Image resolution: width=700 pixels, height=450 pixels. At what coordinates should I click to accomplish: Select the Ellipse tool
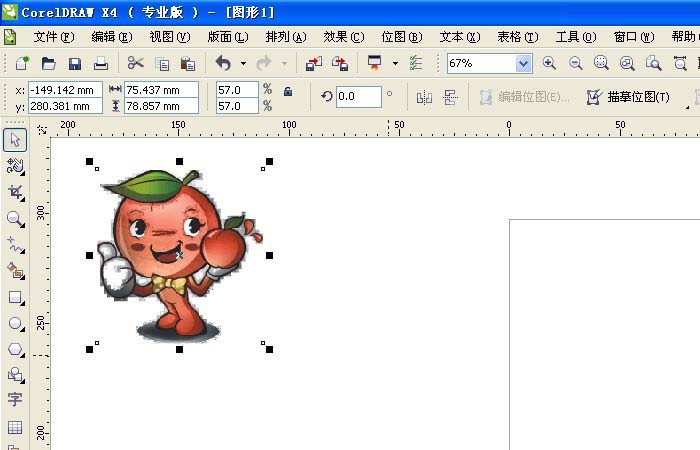pos(15,323)
